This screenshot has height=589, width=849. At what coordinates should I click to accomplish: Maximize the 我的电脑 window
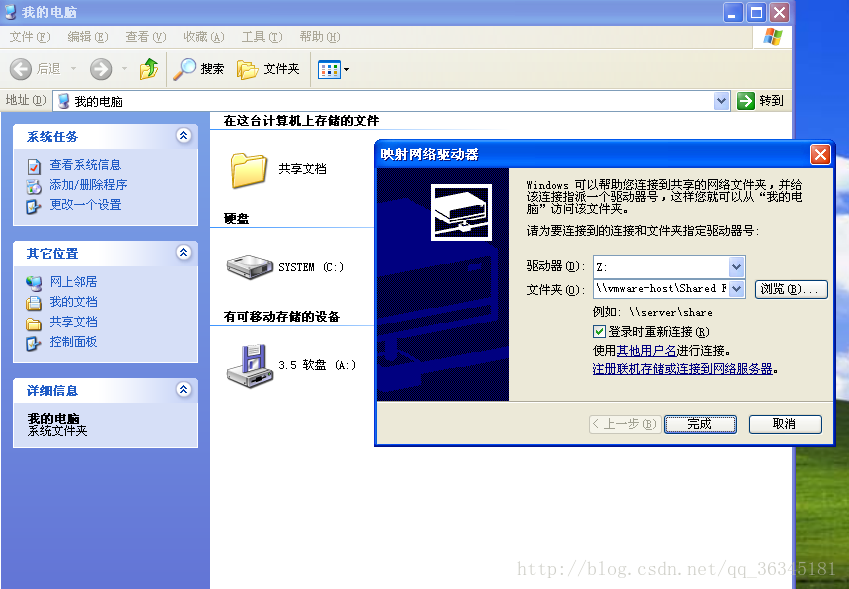pyautogui.click(x=756, y=12)
